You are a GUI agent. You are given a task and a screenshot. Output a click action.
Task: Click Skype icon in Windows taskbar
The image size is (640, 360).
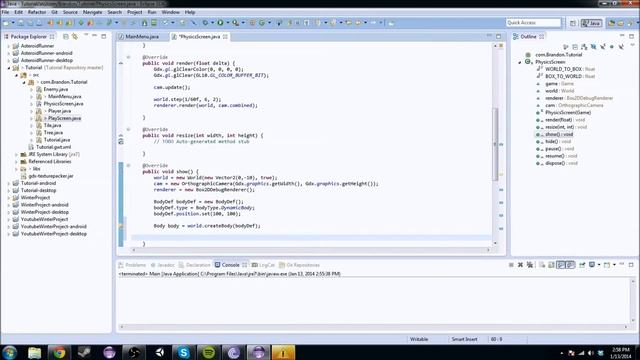tap(184, 352)
